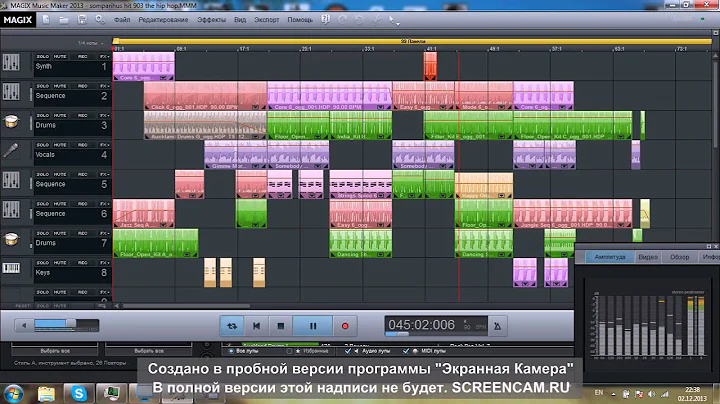Viewport: 720px width, 404px height.
Task: Open the FX dropdown on Sequence 2 track
Action: pos(105,86)
